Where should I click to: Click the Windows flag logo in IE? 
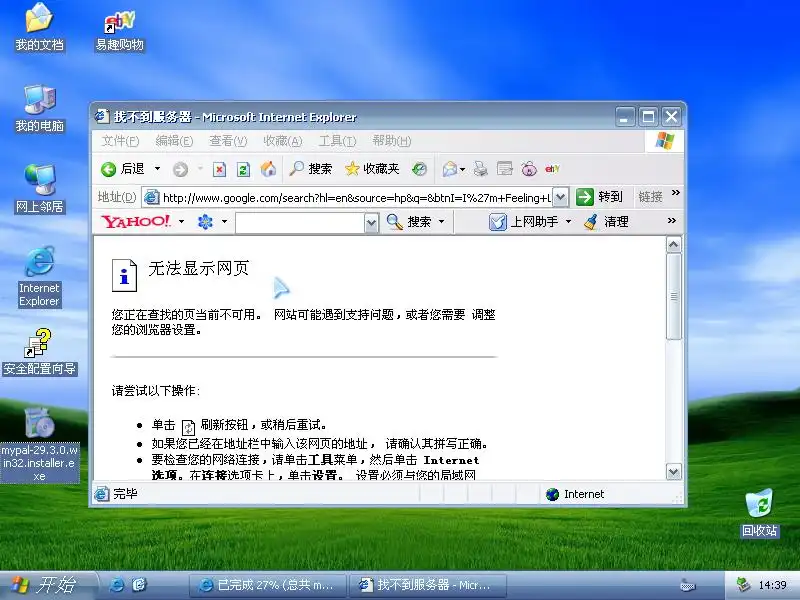click(664, 140)
